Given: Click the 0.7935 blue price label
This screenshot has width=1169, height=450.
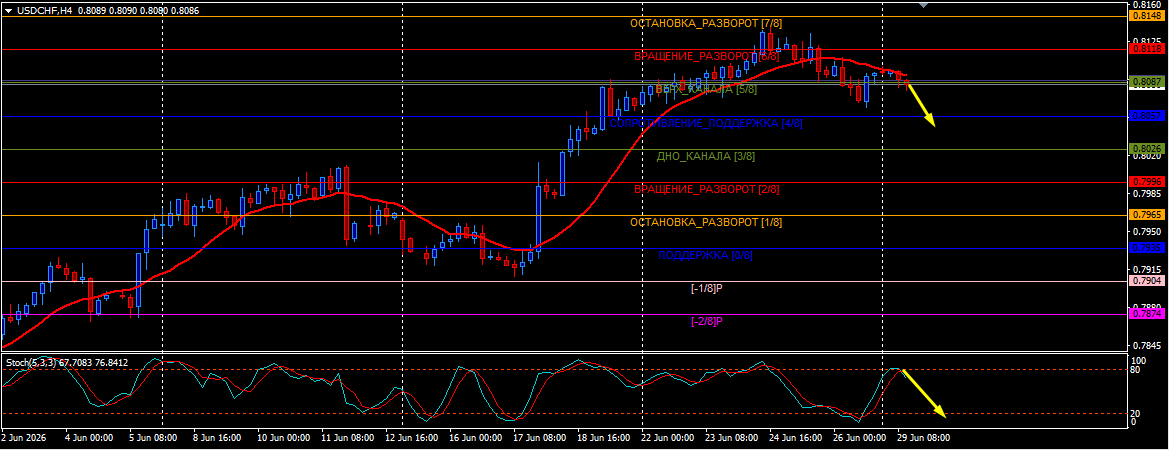Looking at the screenshot, I should (x=1146, y=247).
